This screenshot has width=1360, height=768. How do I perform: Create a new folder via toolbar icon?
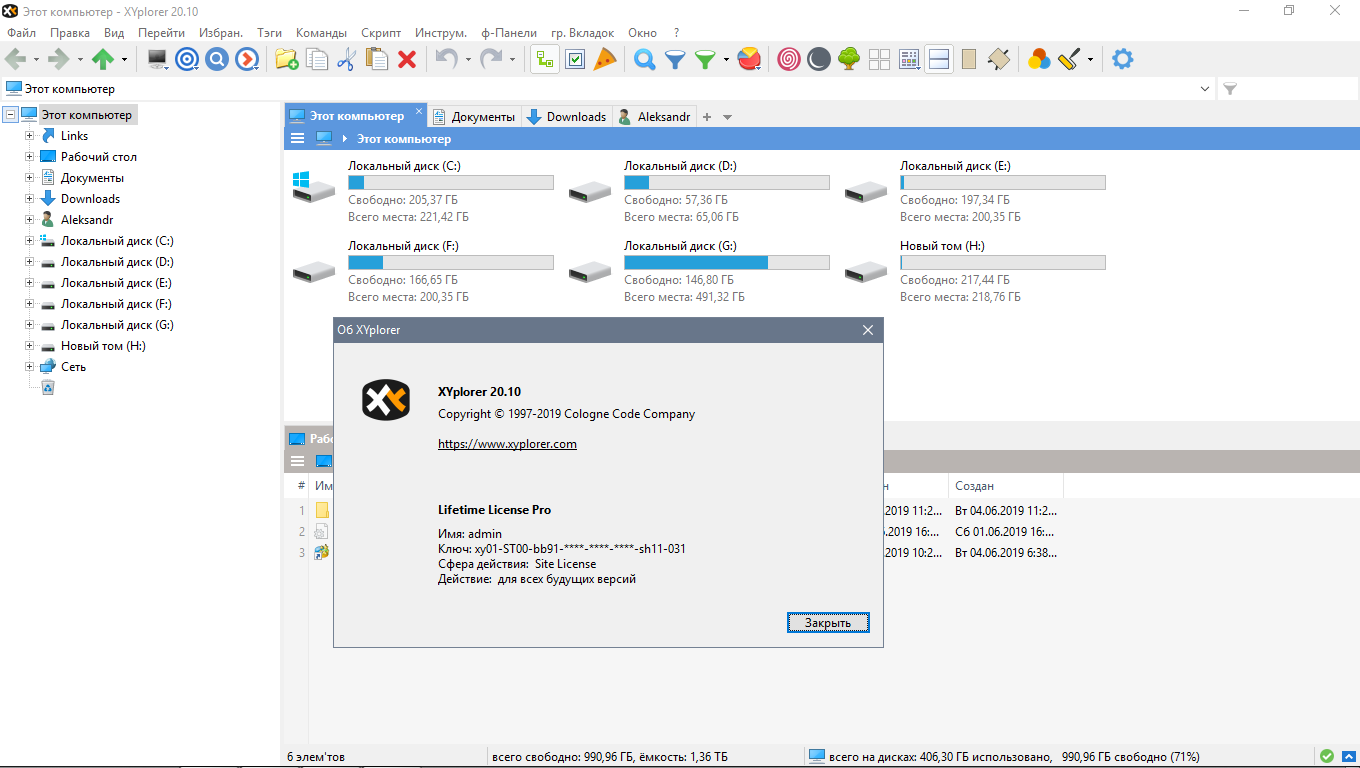pyautogui.click(x=286, y=60)
